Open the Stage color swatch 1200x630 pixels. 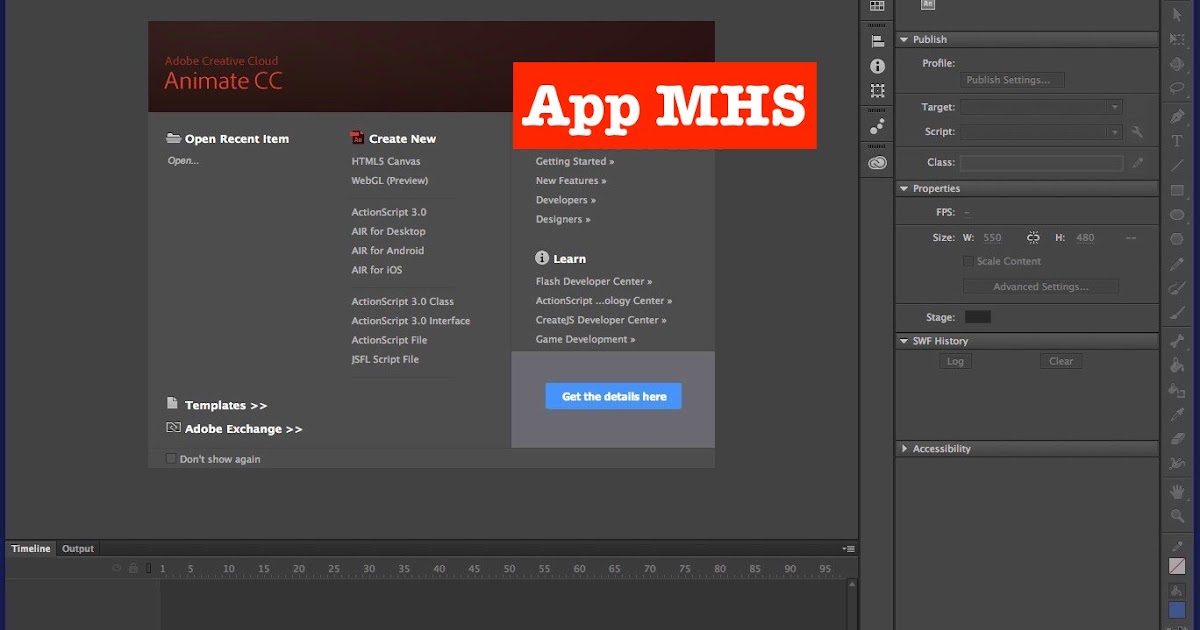tap(977, 317)
